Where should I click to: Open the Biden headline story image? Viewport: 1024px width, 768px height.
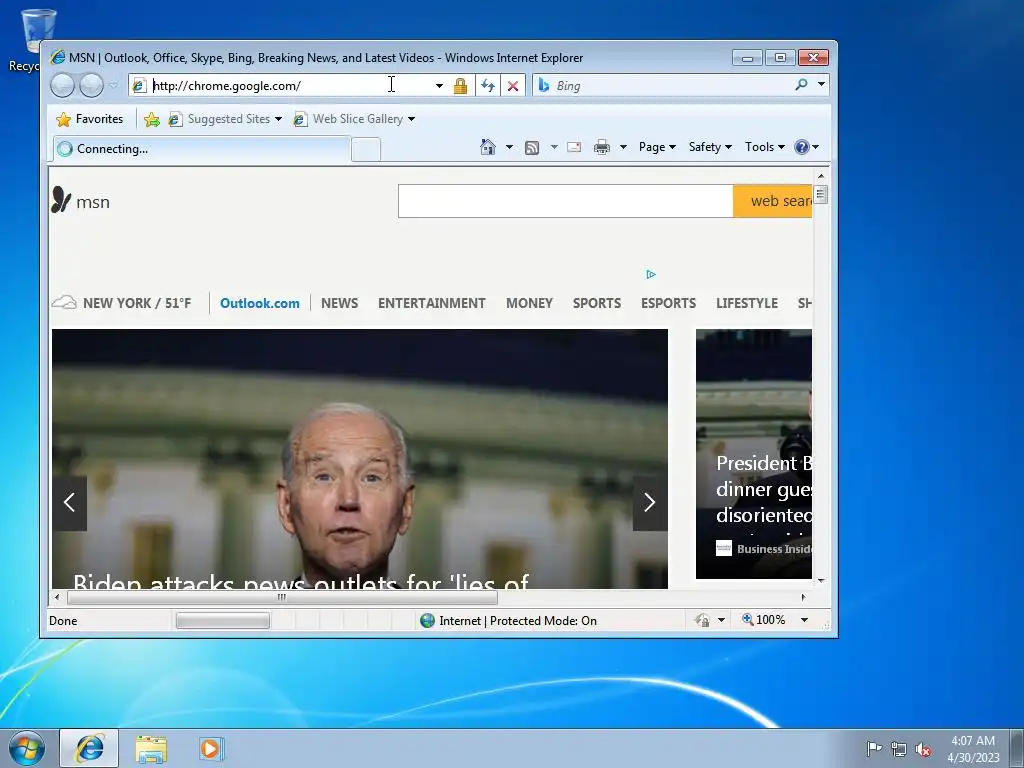click(360, 459)
